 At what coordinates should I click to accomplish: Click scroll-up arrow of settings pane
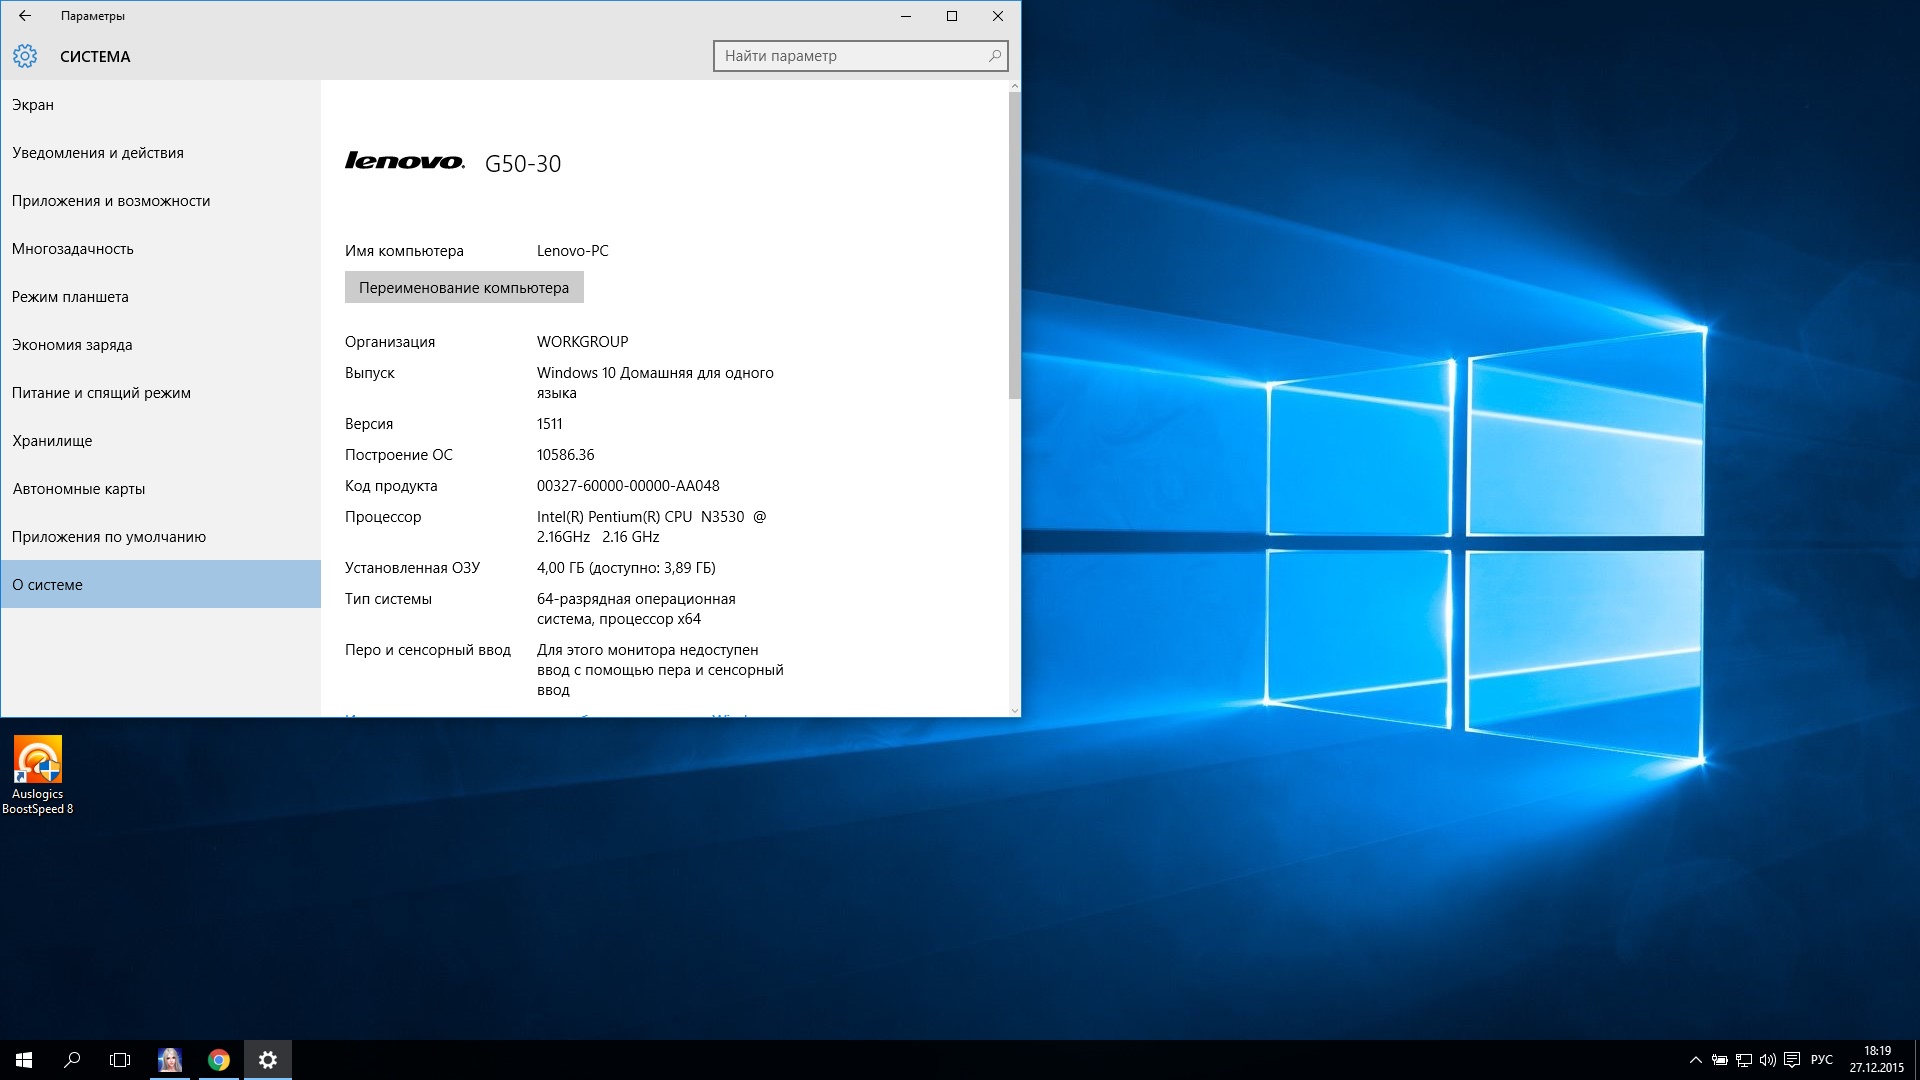click(x=1014, y=86)
